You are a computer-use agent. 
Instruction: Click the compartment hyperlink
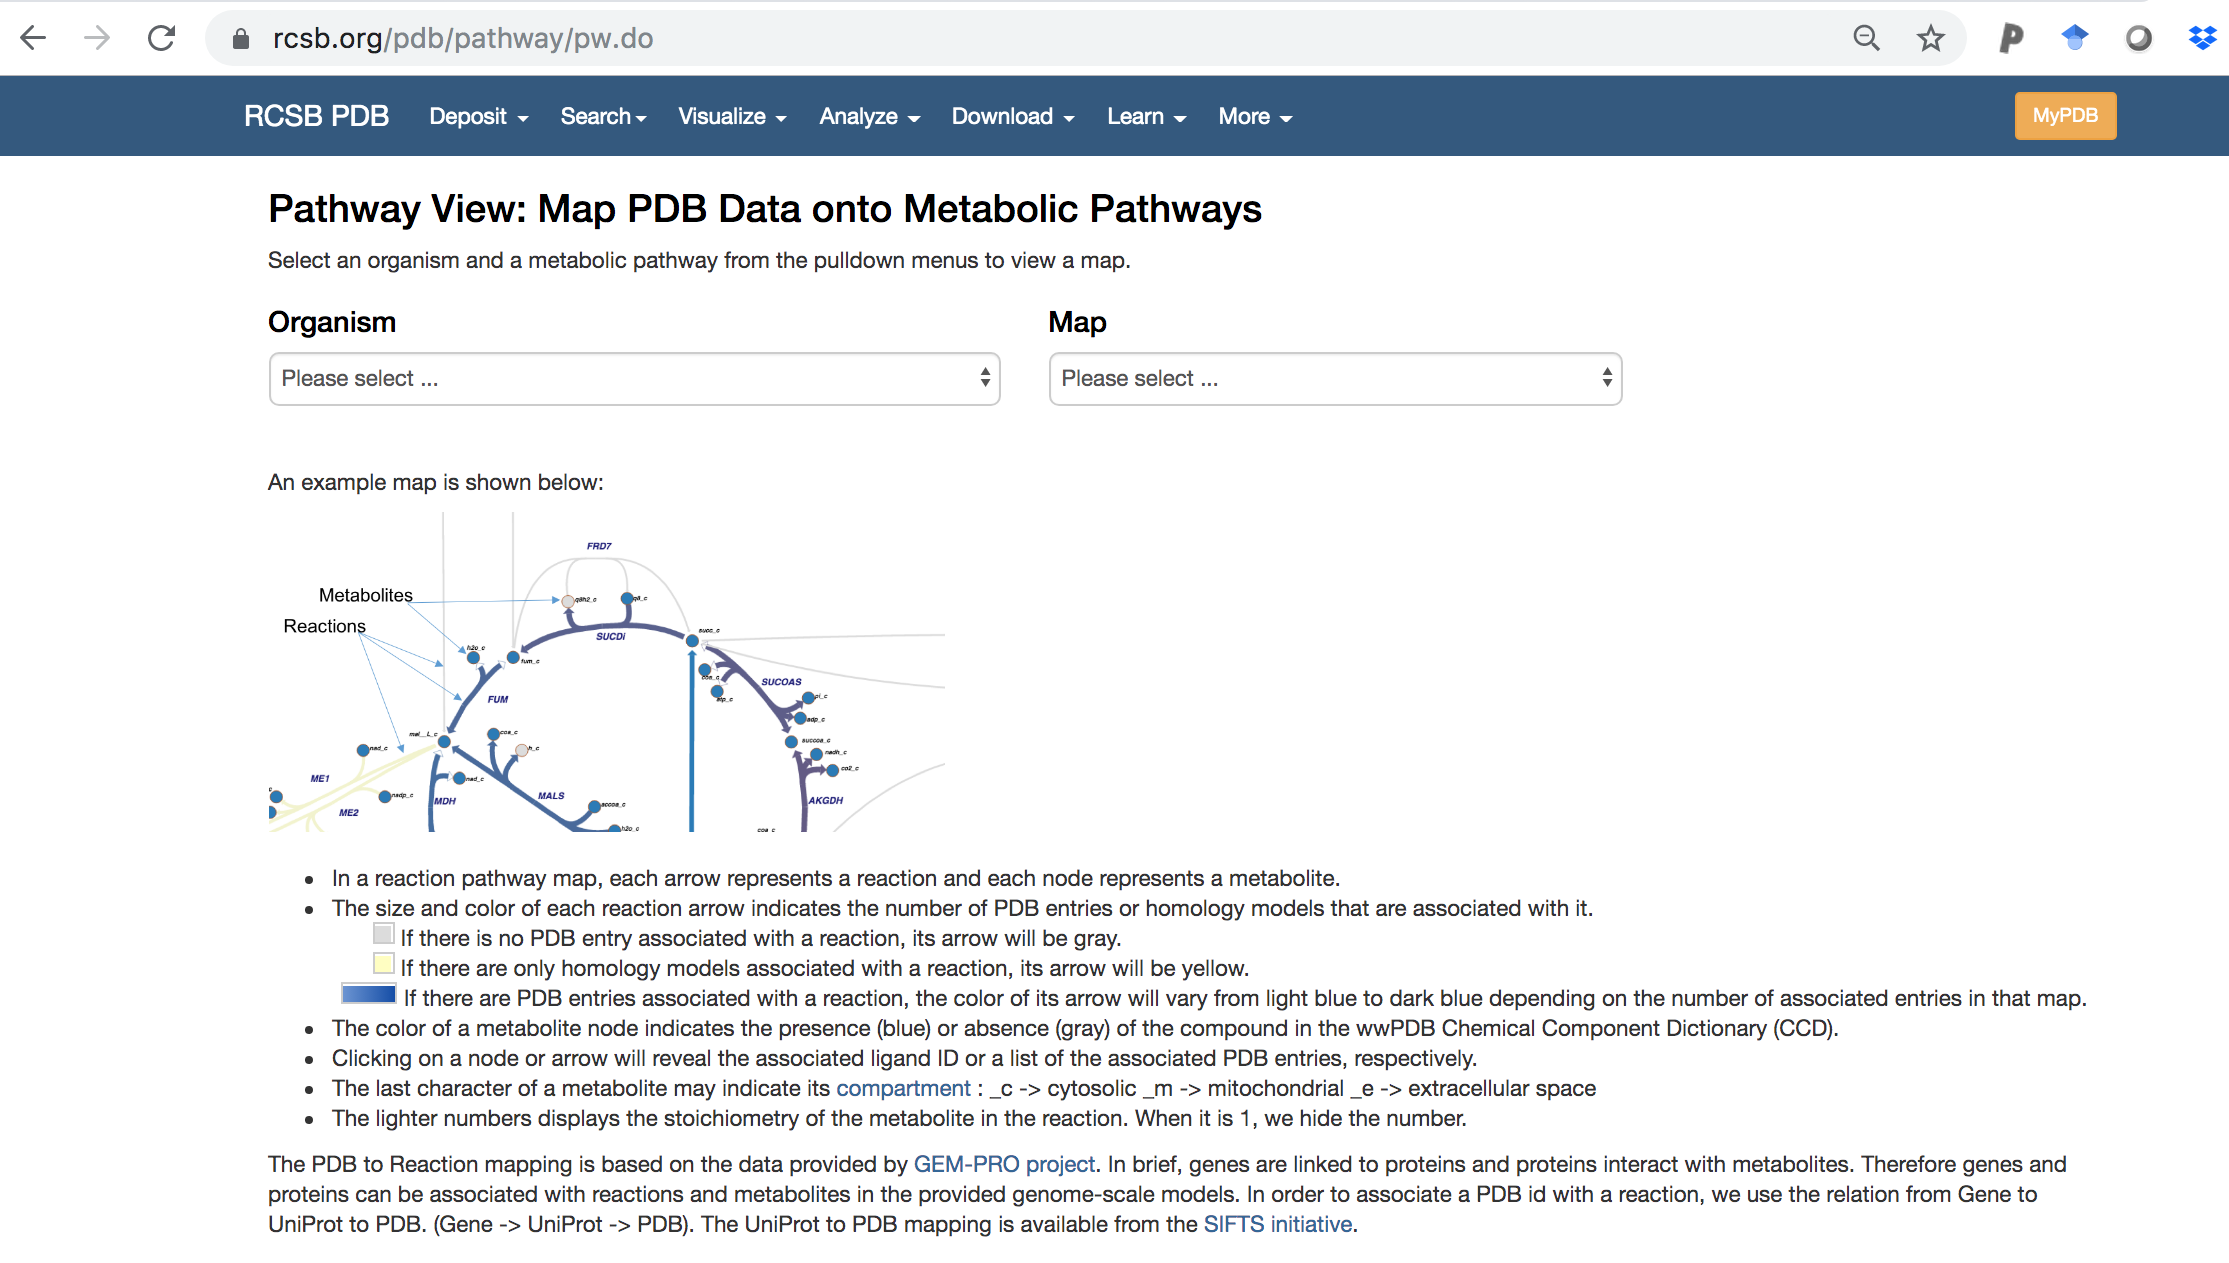pyautogui.click(x=903, y=1088)
